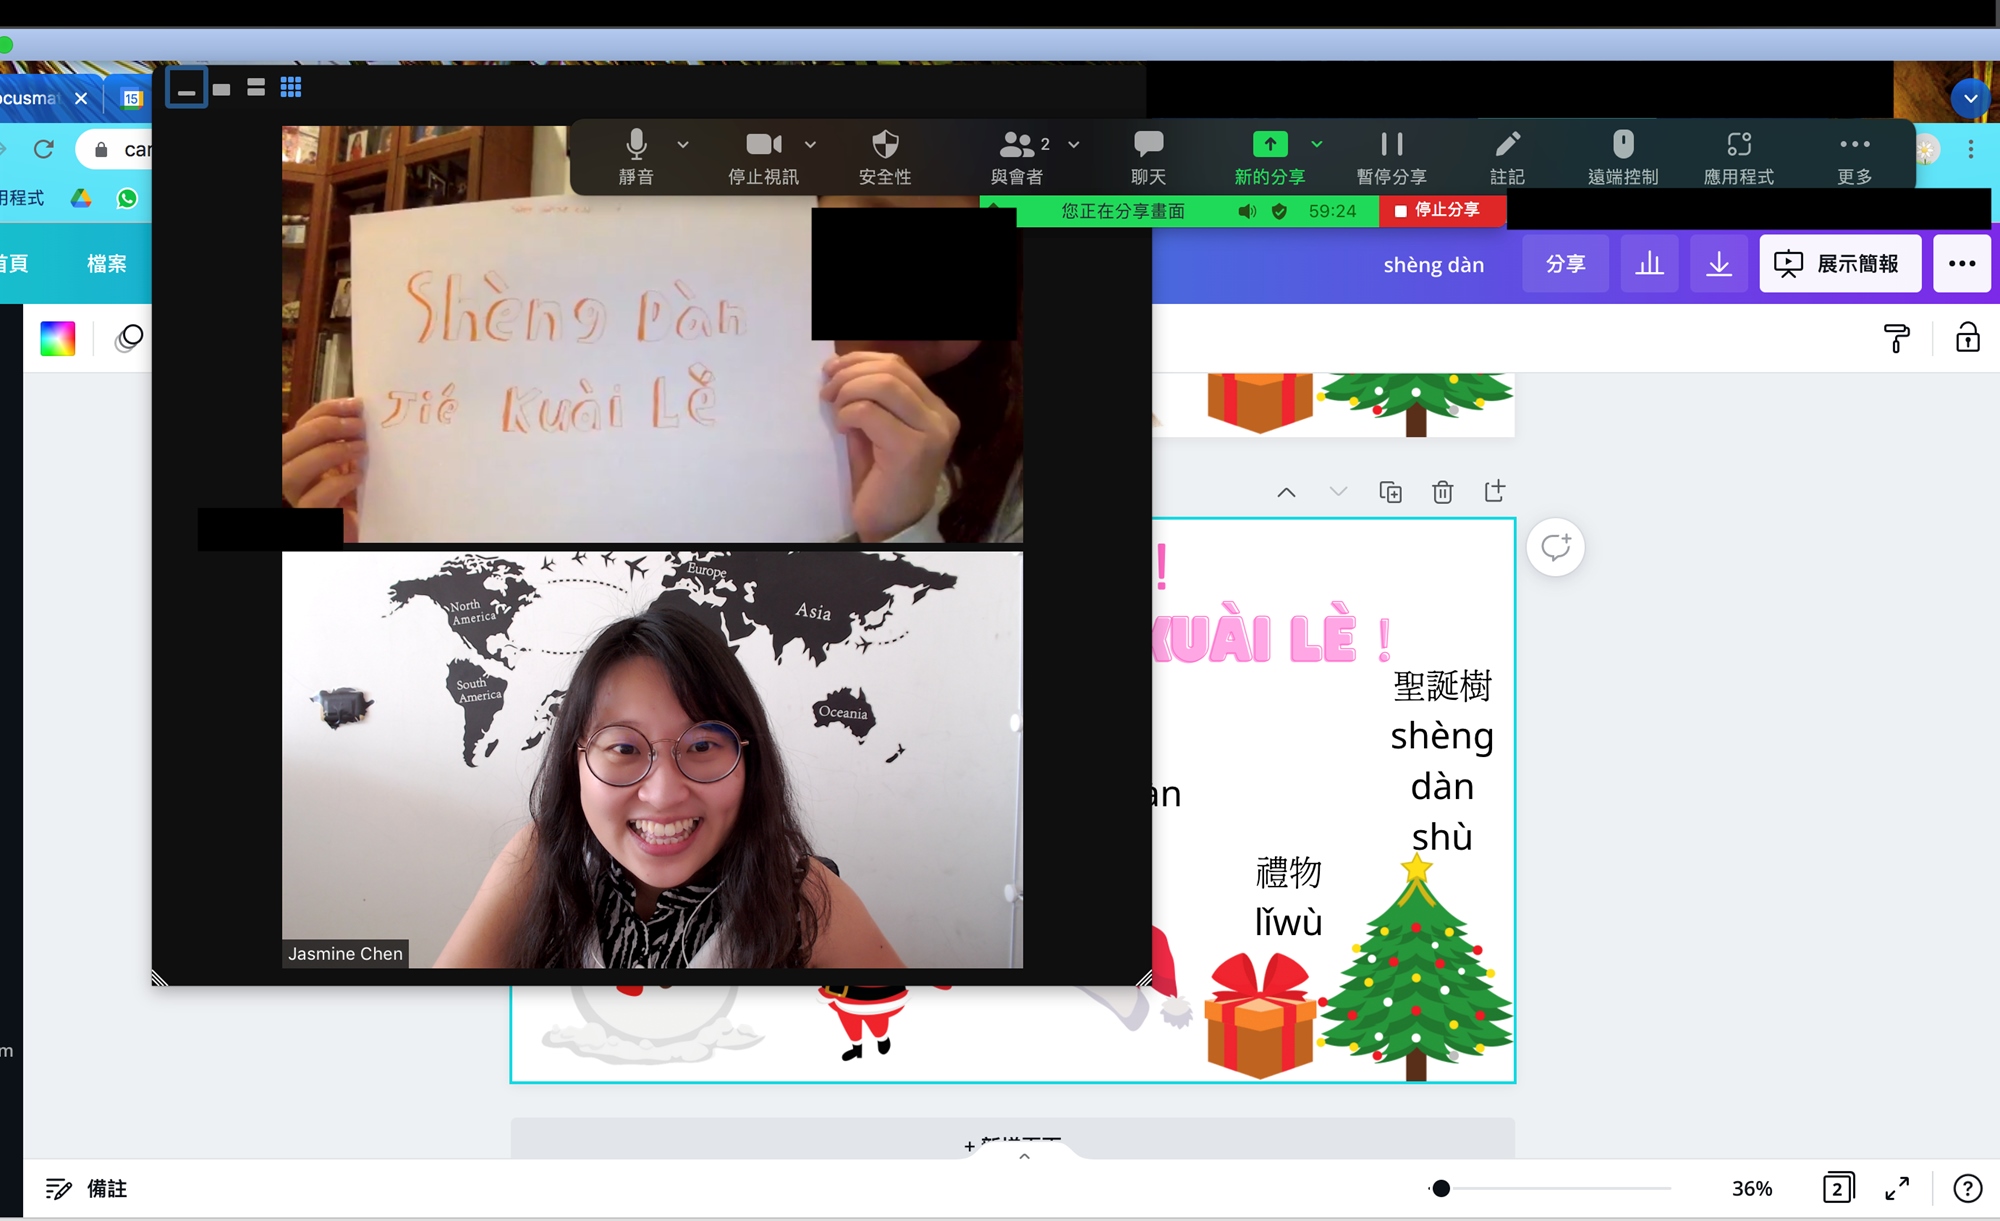Toggle the lock icon in Canva toolbar
The height and width of the screenshot is (1221, 2000).
1967,338
